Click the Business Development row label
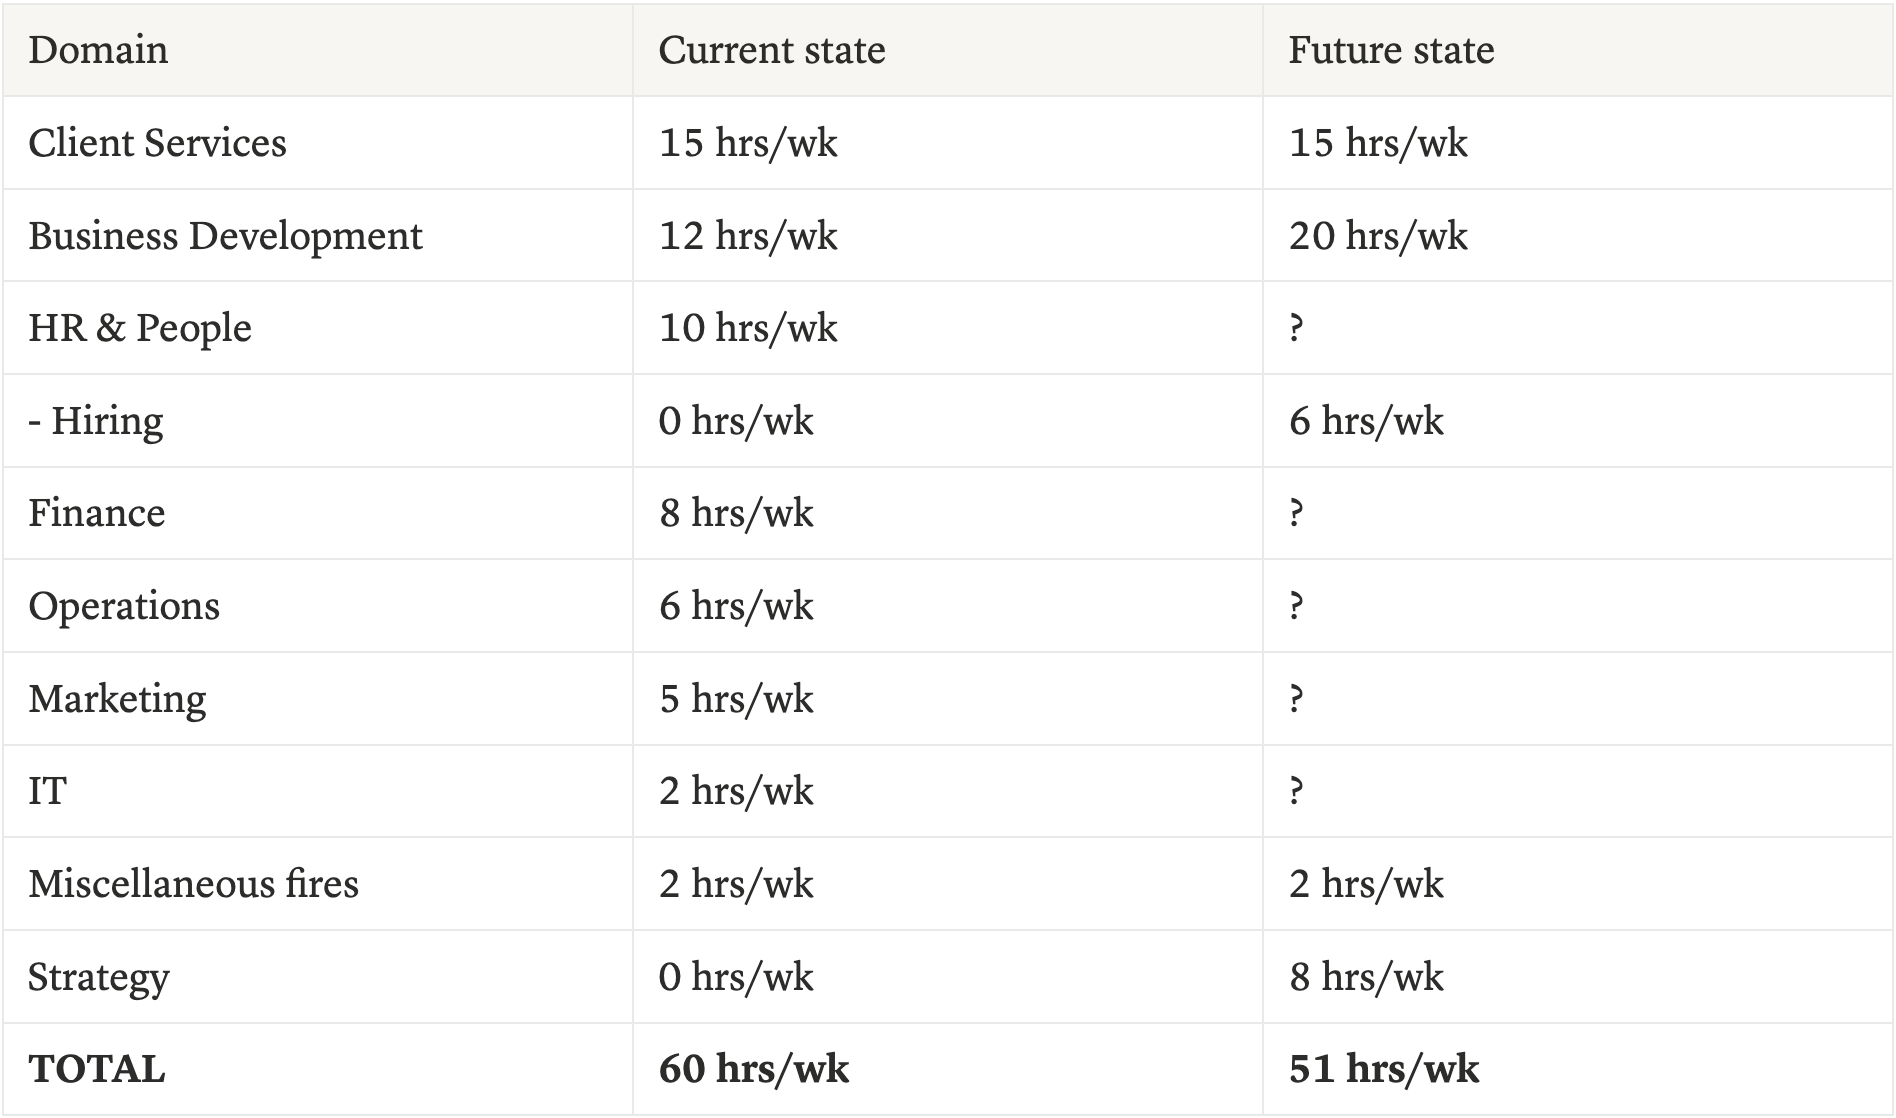 (x=225, y=236)
